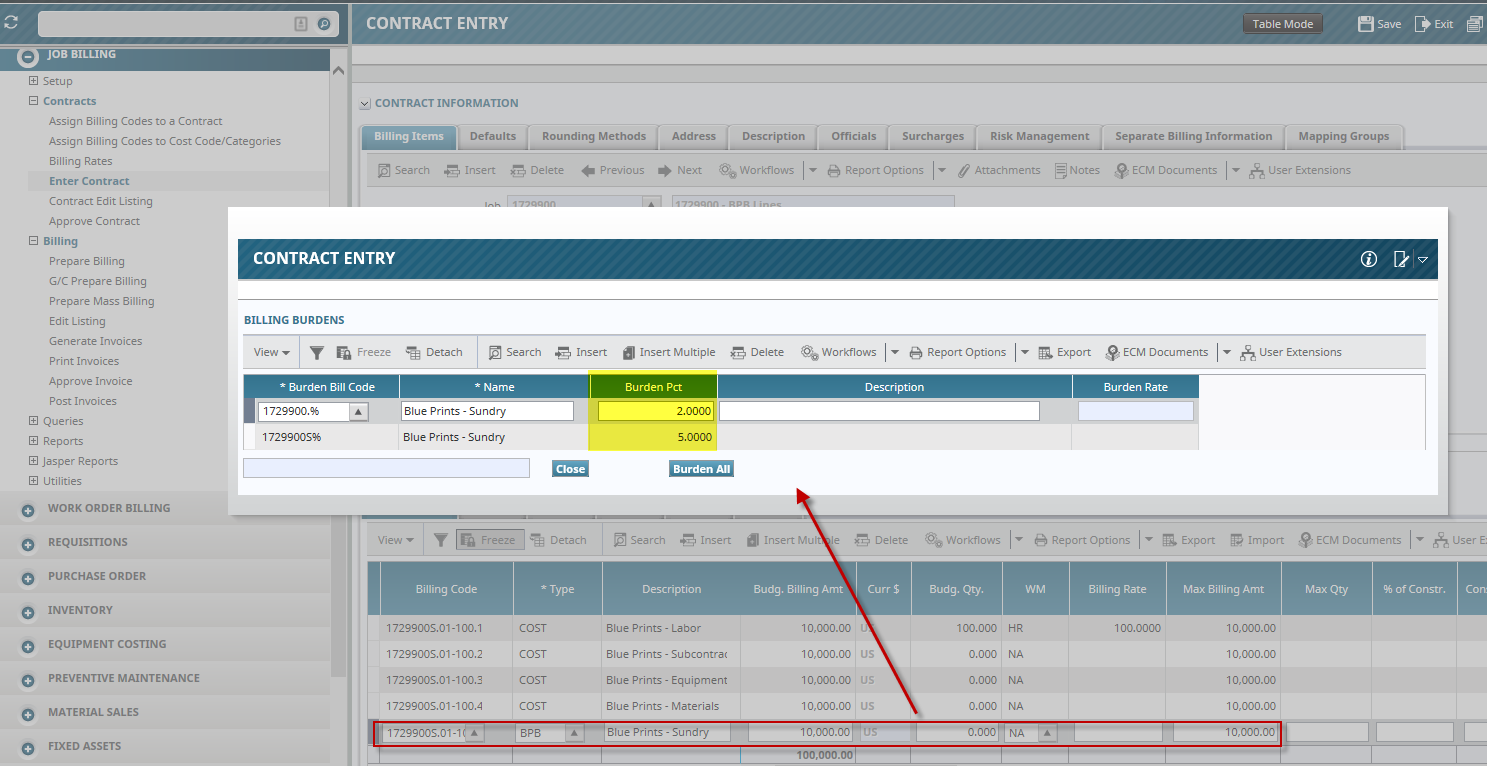This screenshot has height=766, width=1487.
Task: Switch on Table Mode
Action: 1283,23
